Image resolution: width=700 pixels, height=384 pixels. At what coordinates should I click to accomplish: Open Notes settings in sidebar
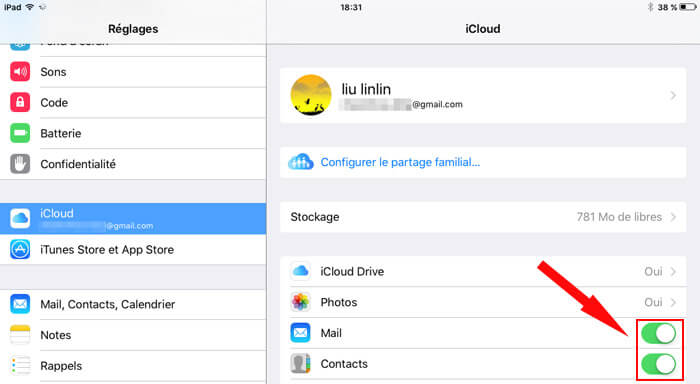[x=133, y=335]
